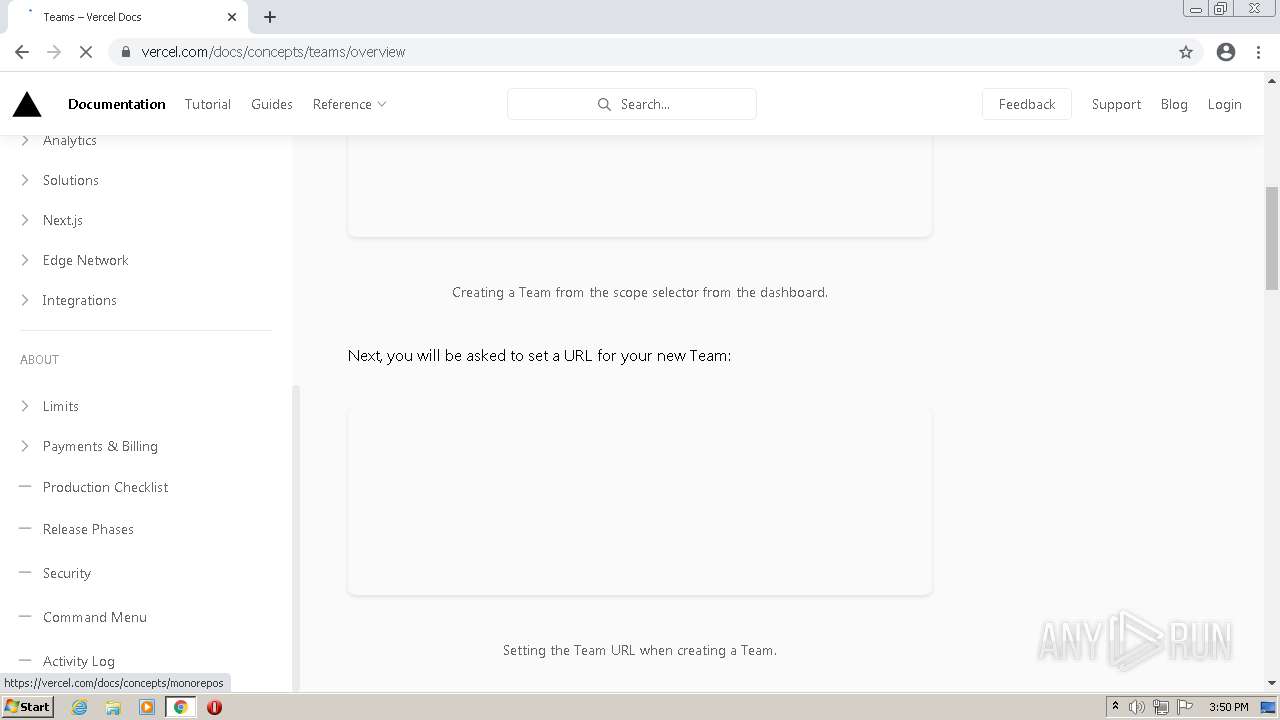Screen dimensions: 1280x720
Task: Expand the Limits sidebar section
Action: [x=25, y=406]
